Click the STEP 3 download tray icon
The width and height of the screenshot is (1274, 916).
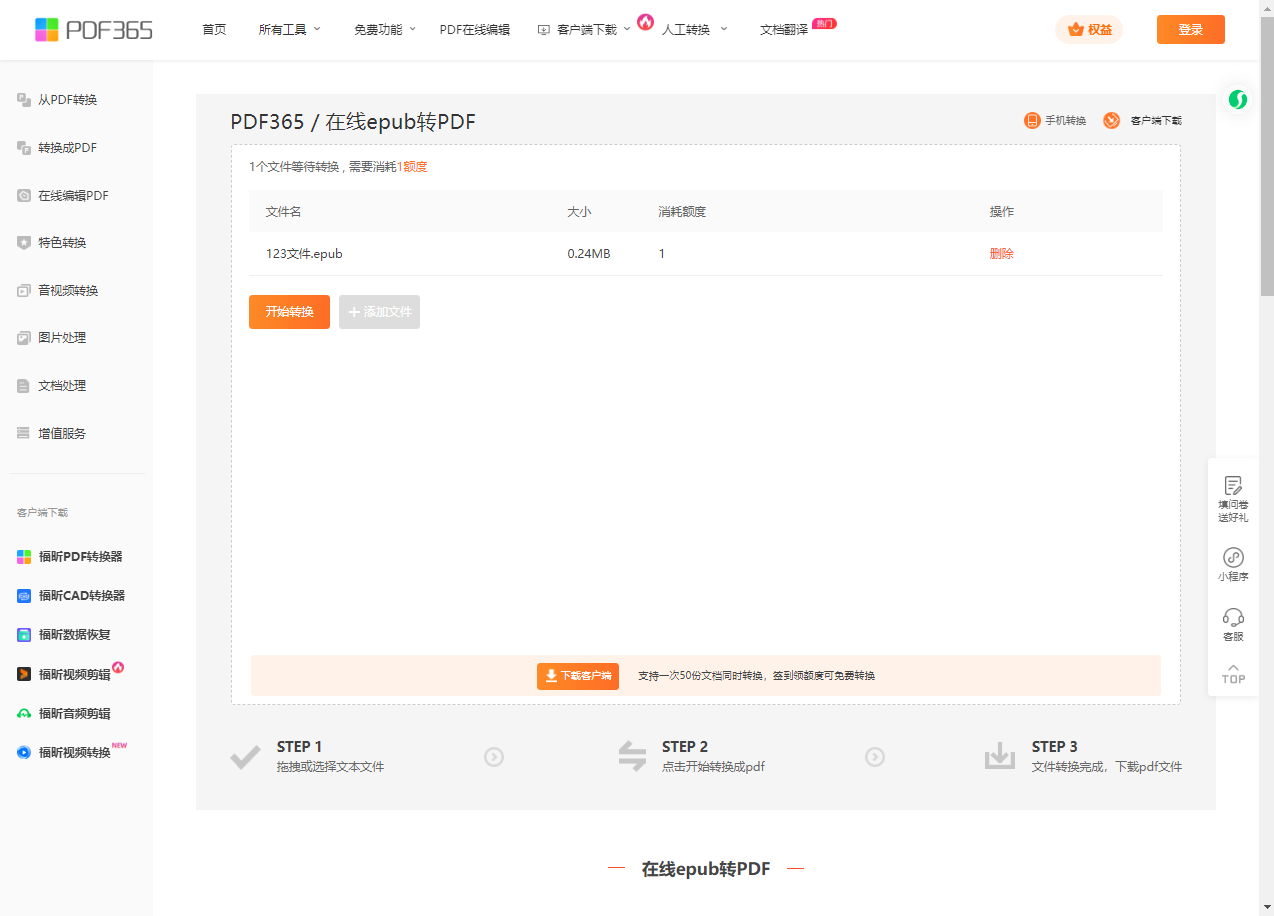tap(1000, 756)
